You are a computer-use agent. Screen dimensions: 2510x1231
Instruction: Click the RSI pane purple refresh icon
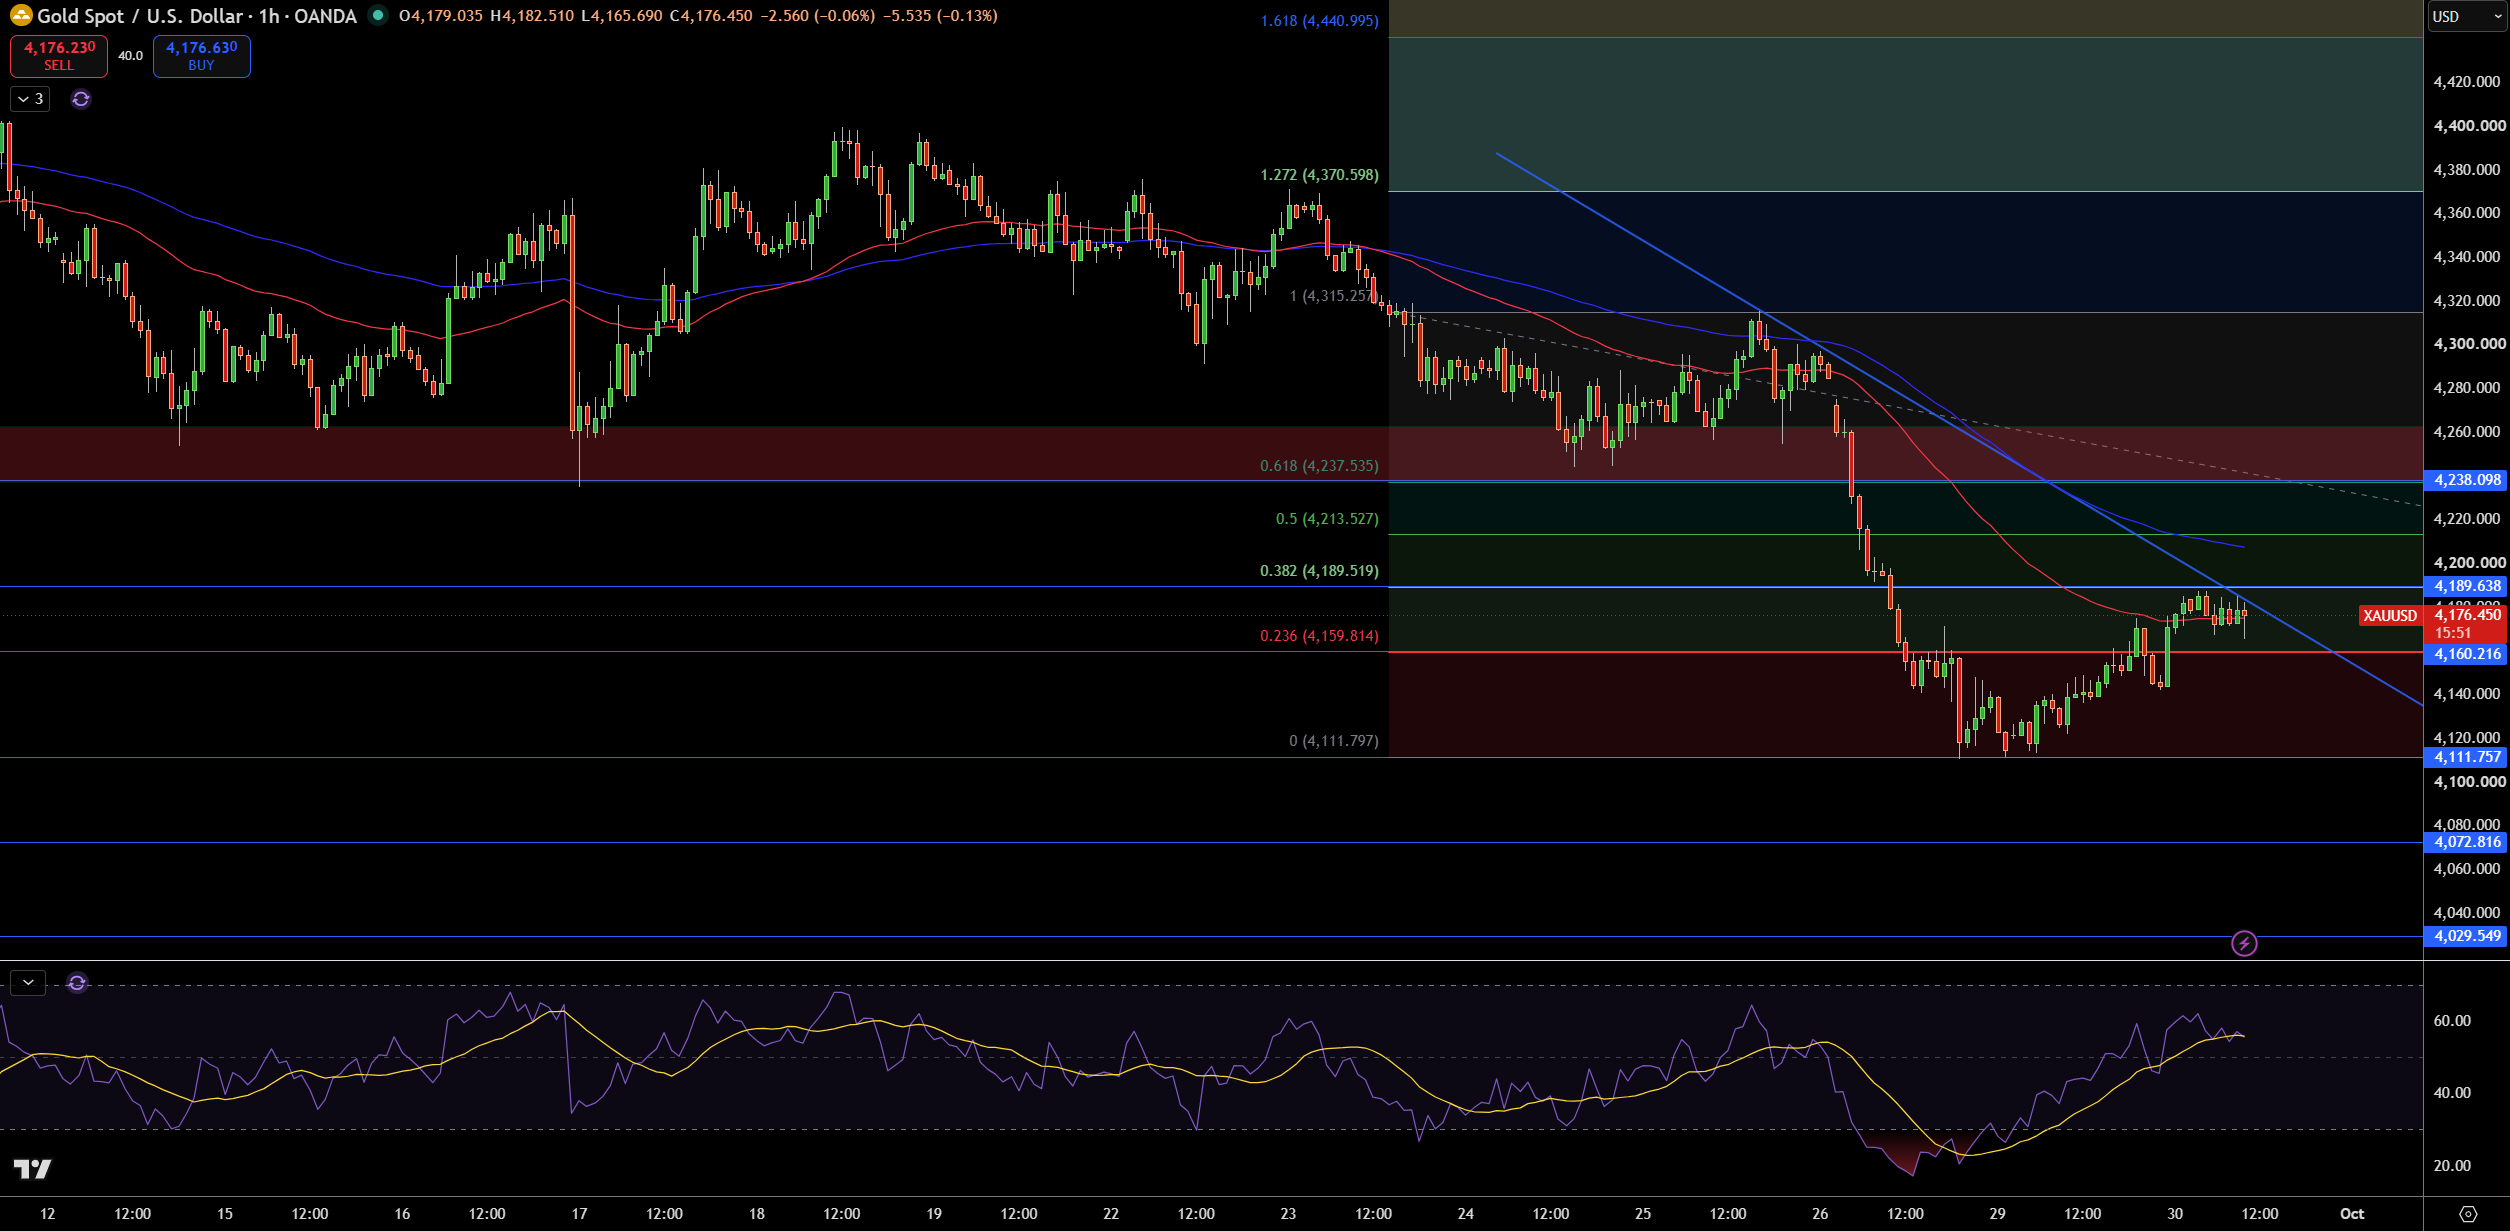(x=77, y=983)
